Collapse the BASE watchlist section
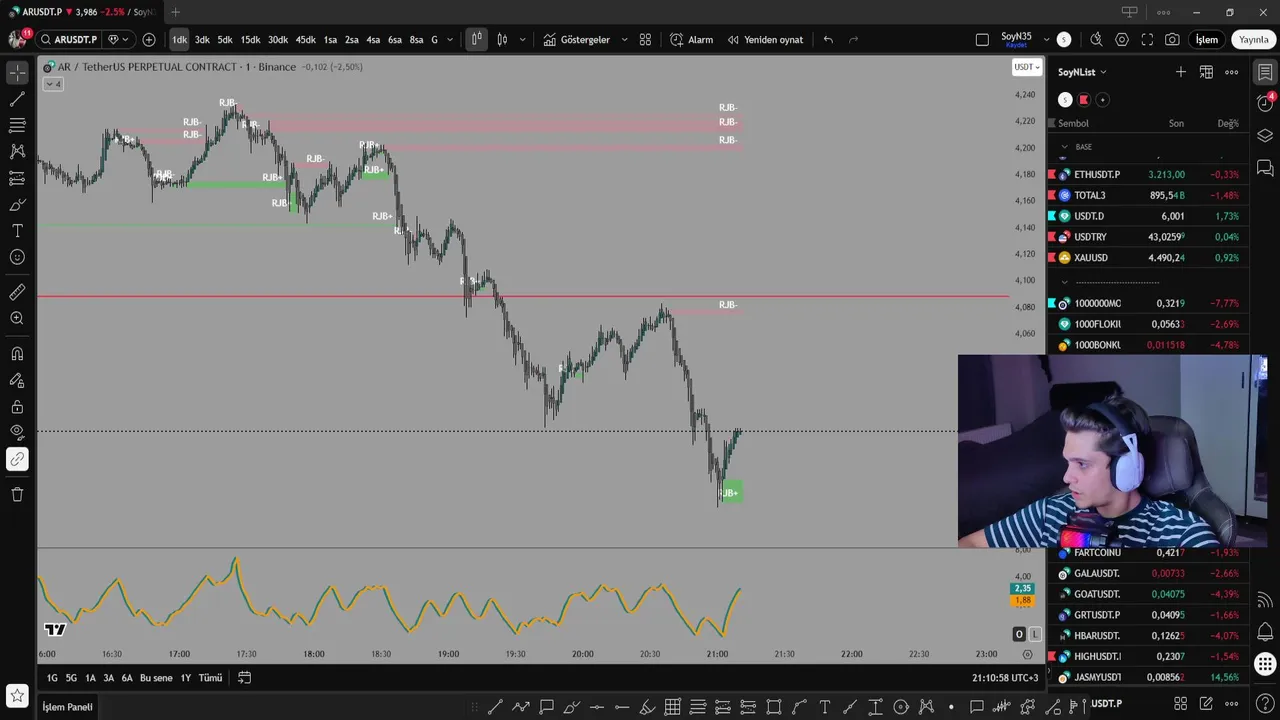The width and height of the screenshot is (1280, 720). (x=1064, y=147)
